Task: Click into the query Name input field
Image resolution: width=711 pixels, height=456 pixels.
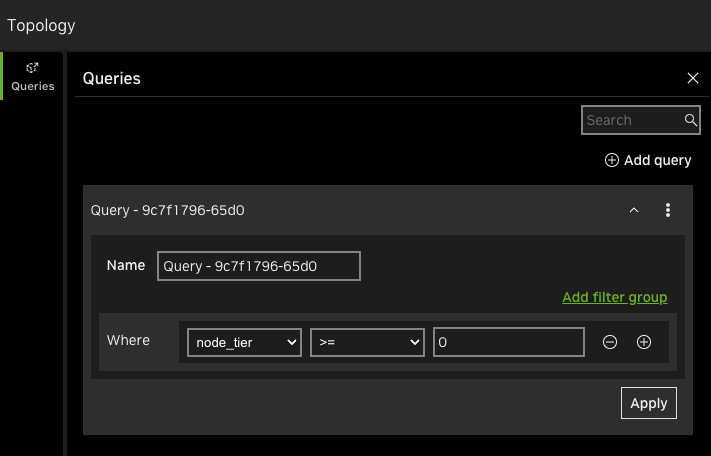Action: (x=258, y=266)
